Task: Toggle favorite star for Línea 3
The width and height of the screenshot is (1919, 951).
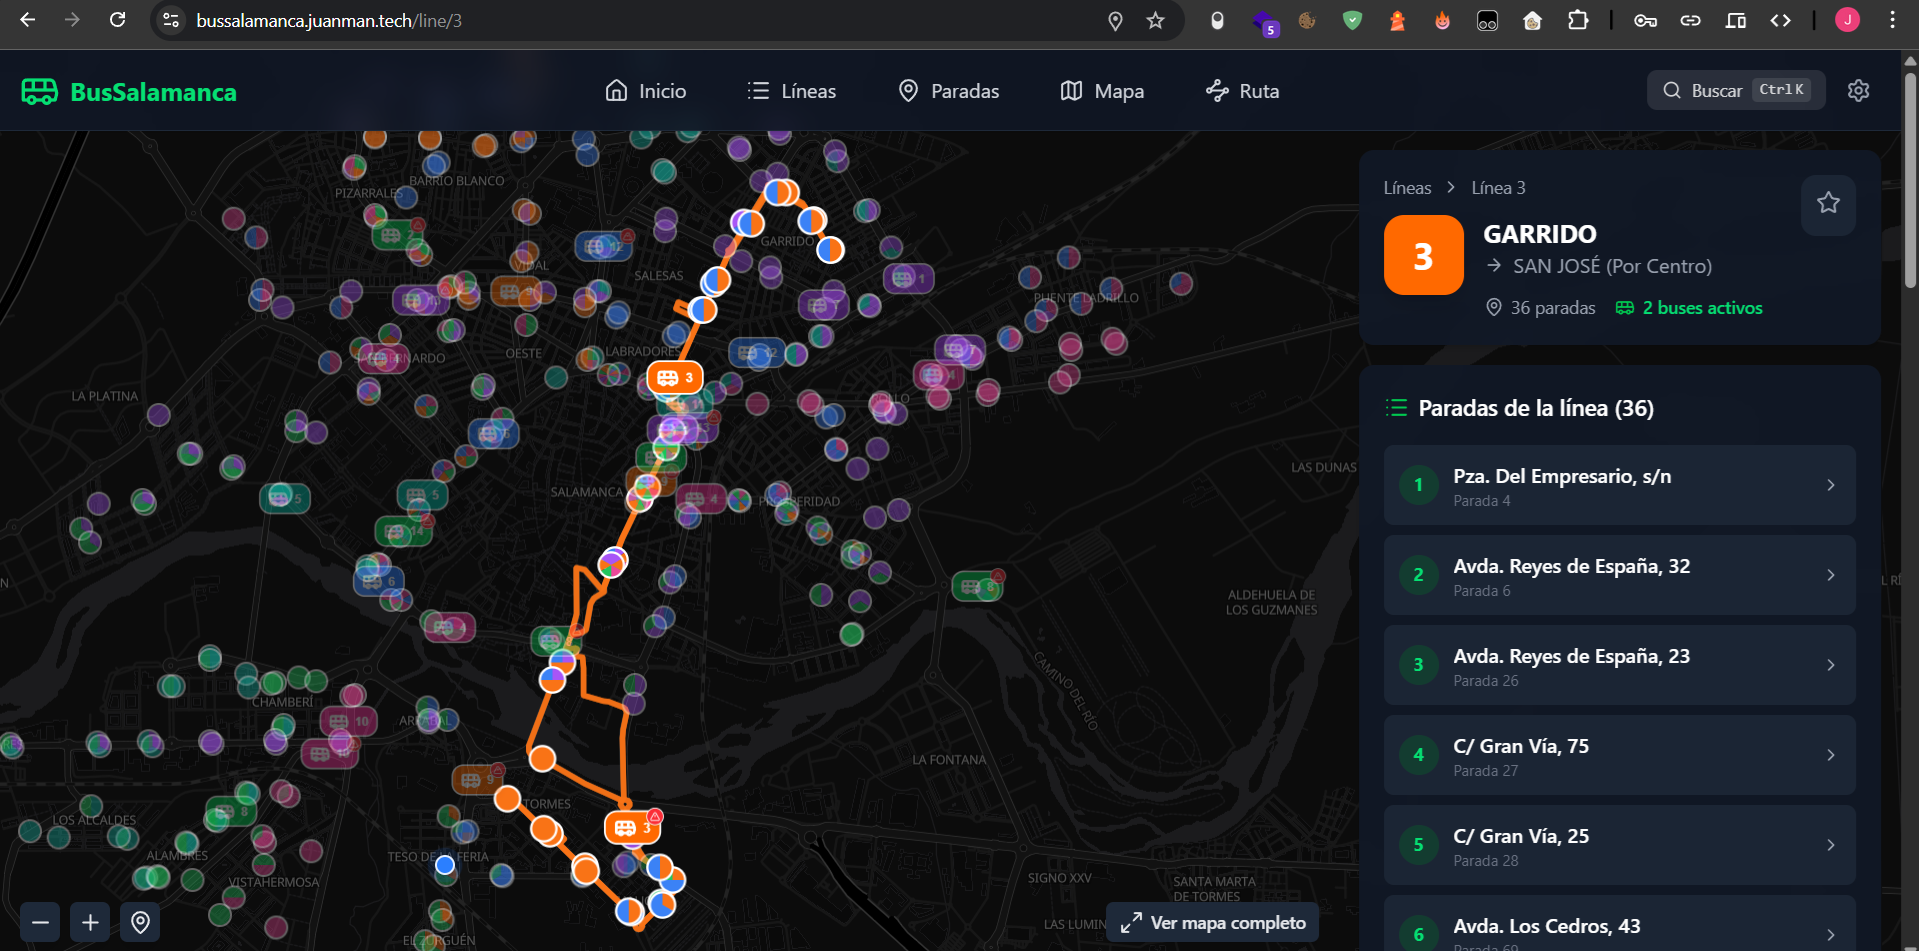Action: point(1828,204)
